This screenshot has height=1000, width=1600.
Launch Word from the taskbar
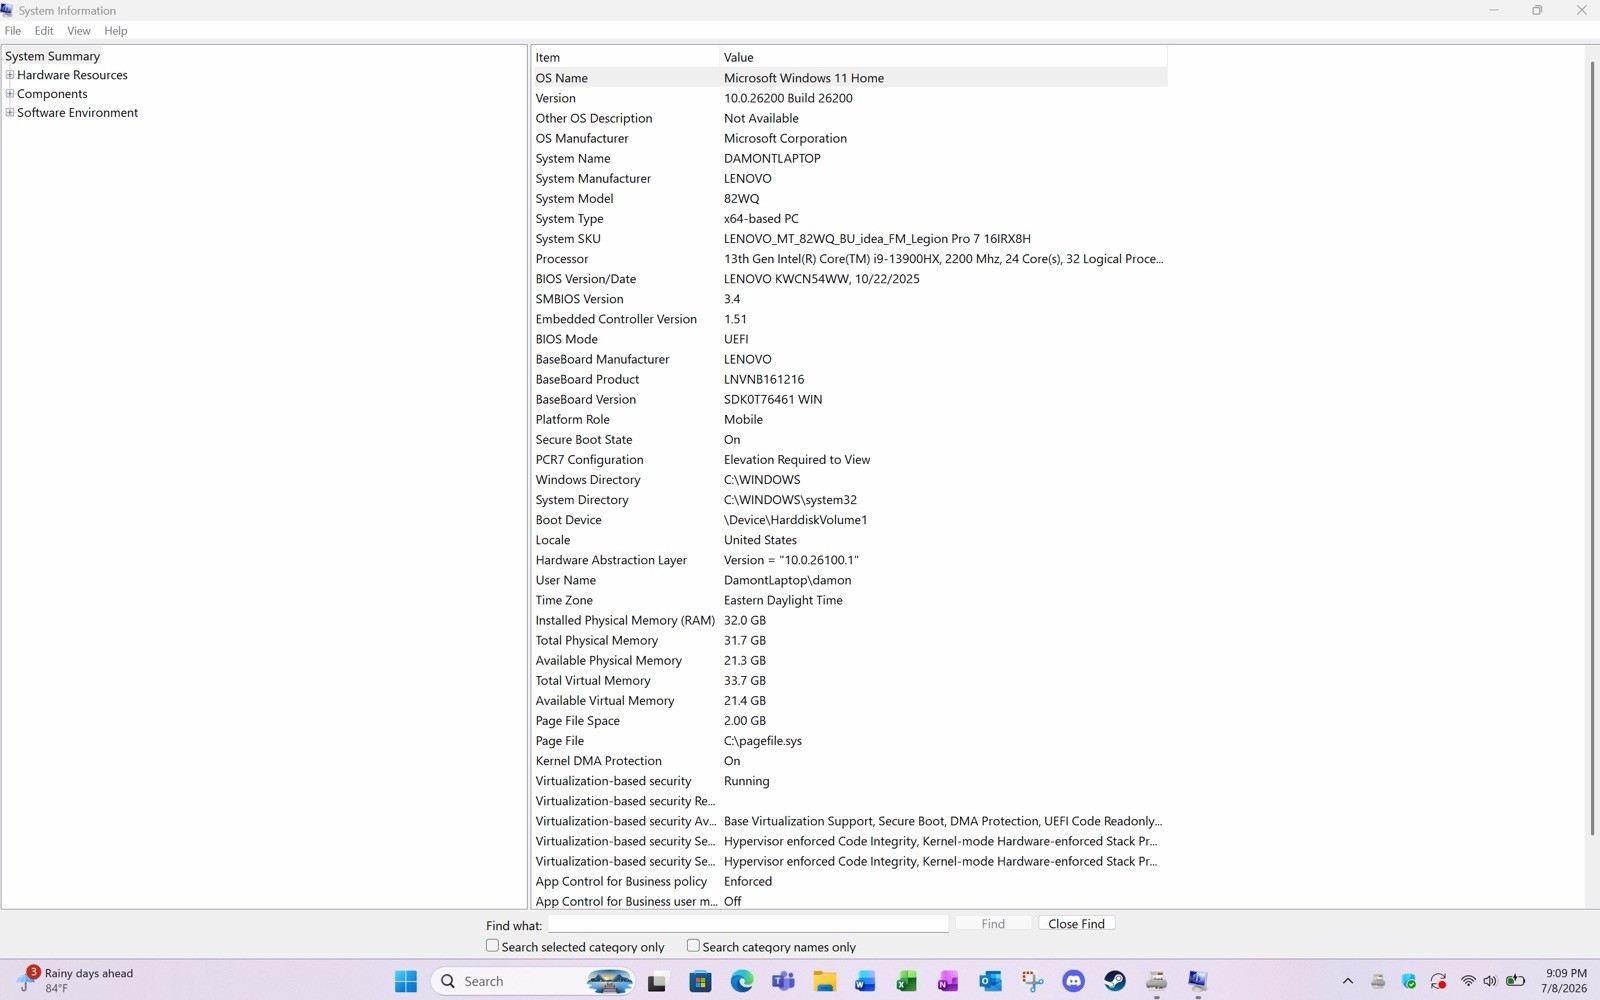tap(865, 981)
